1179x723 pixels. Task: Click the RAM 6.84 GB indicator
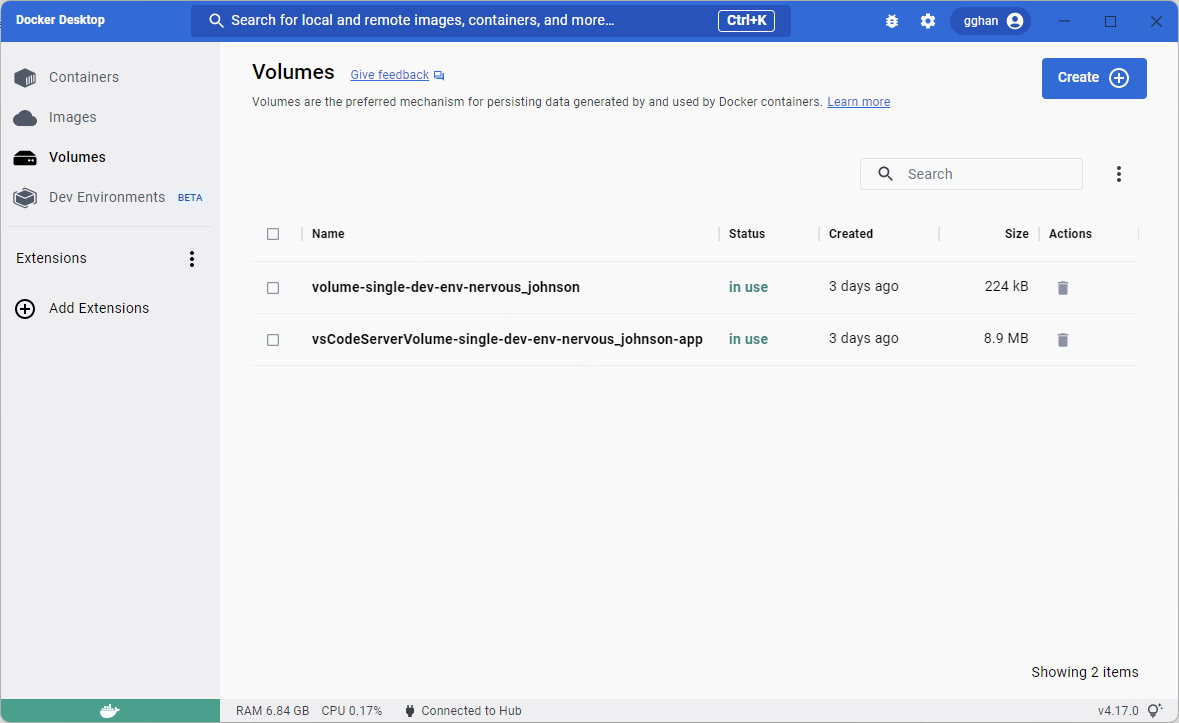(x=272, y=711)
